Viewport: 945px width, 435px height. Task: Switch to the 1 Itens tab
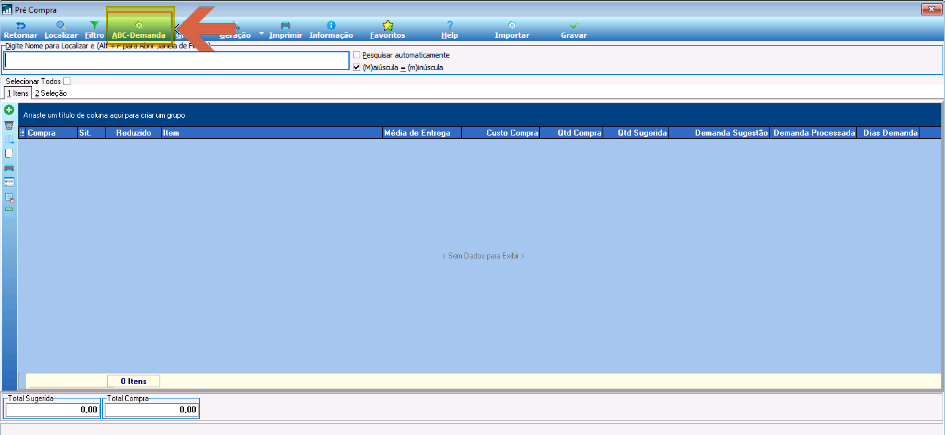pos(17,93)
